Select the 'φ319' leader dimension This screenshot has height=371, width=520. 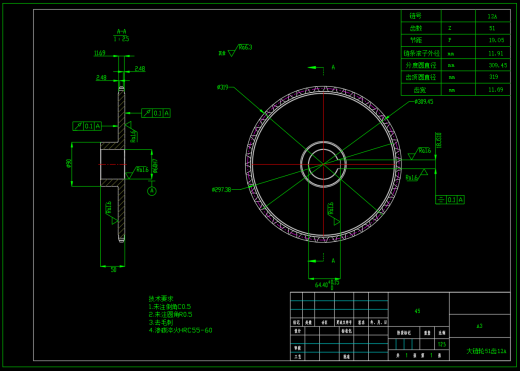[223, 88]
